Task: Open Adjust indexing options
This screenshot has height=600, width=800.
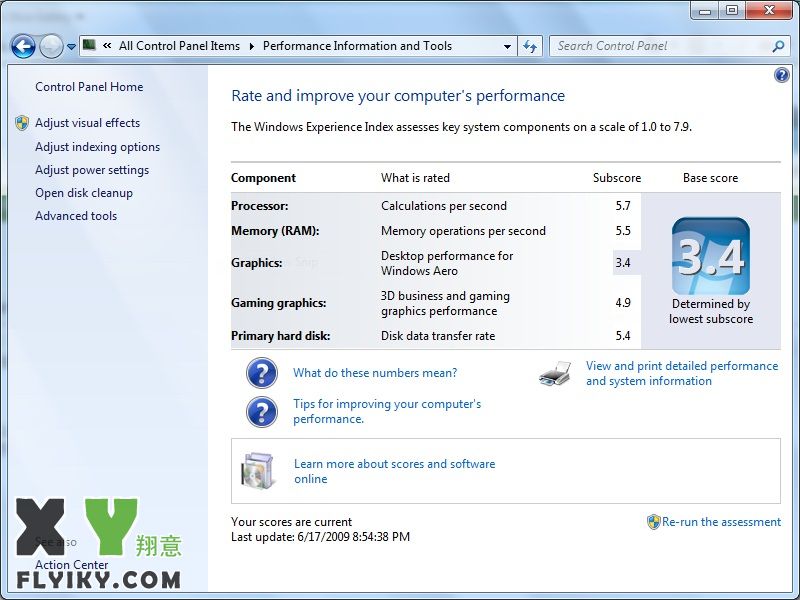Action: pos(97,147)
